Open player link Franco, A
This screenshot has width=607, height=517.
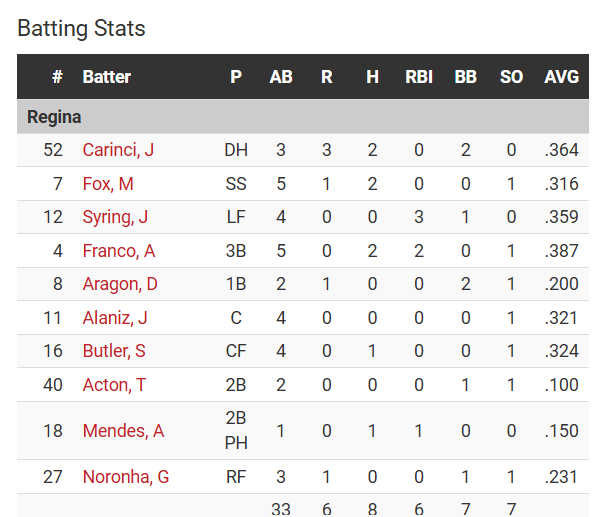(119, 251)
